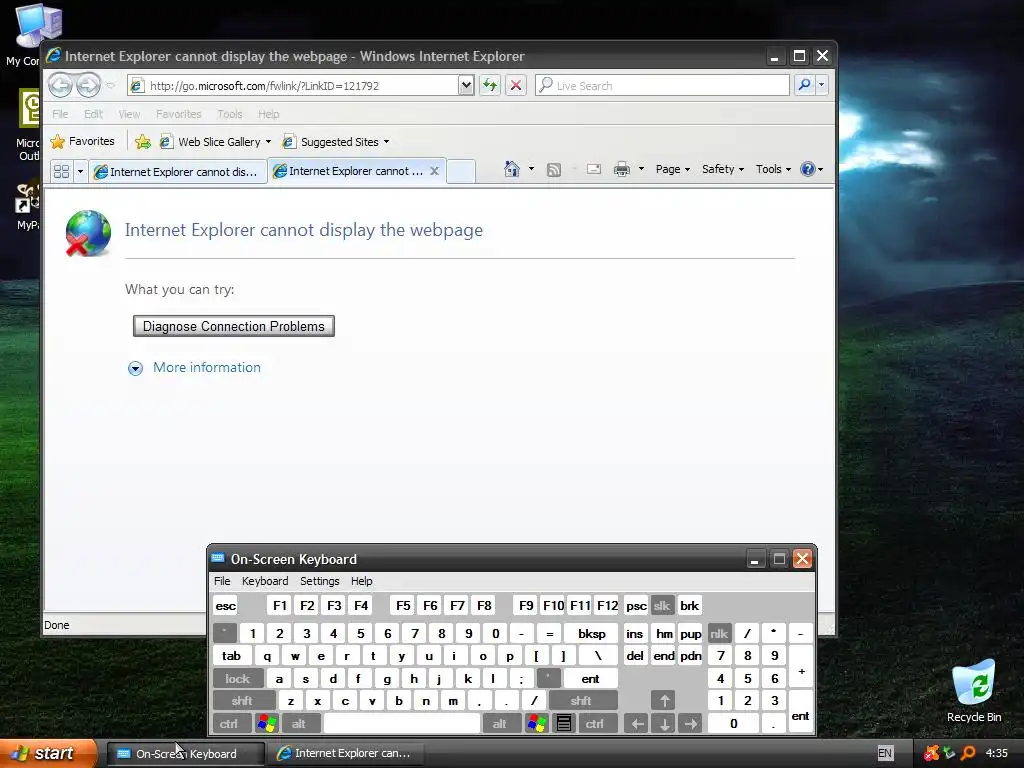This screenshot has width=1024, height=768.
Task: Toggle the left shft key on keyboard
Action: tap(242, 701)
